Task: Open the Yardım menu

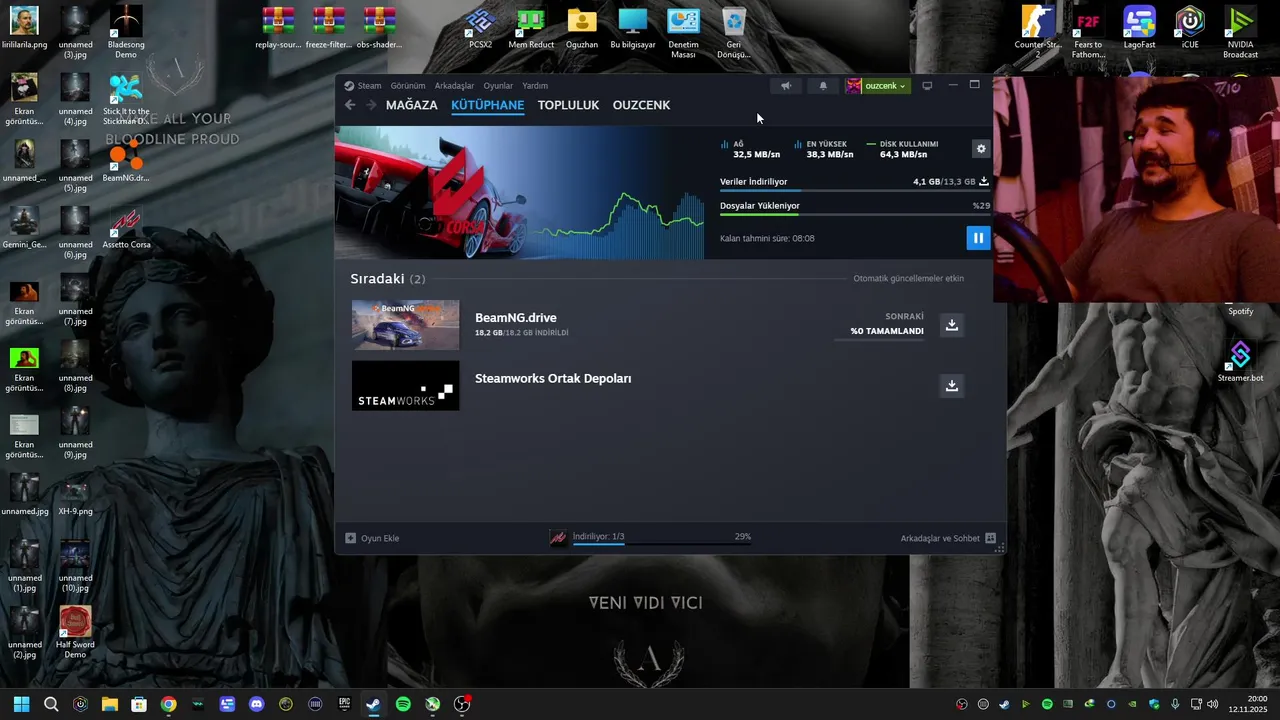Action: point(535,86)
